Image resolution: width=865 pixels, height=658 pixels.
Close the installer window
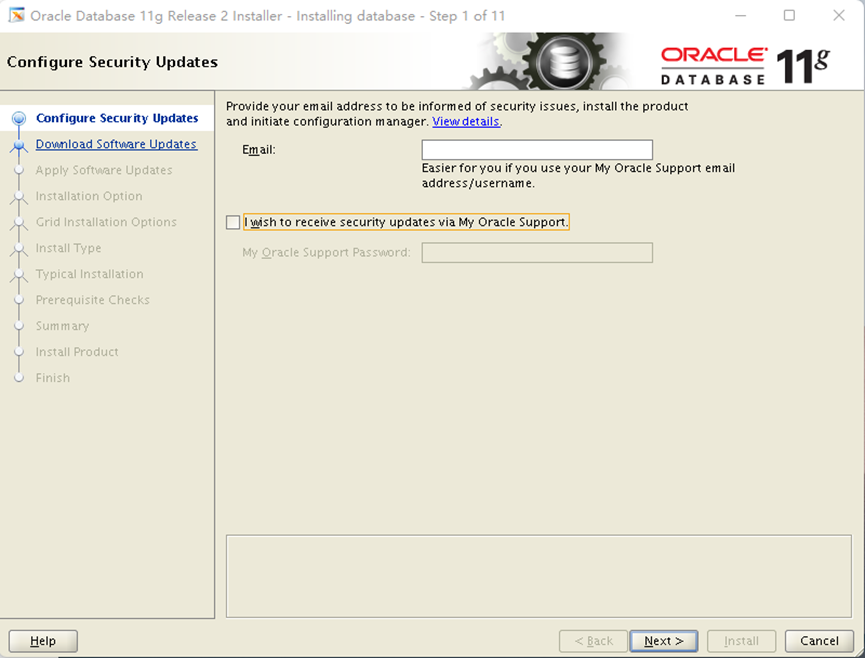coord(839,15)
